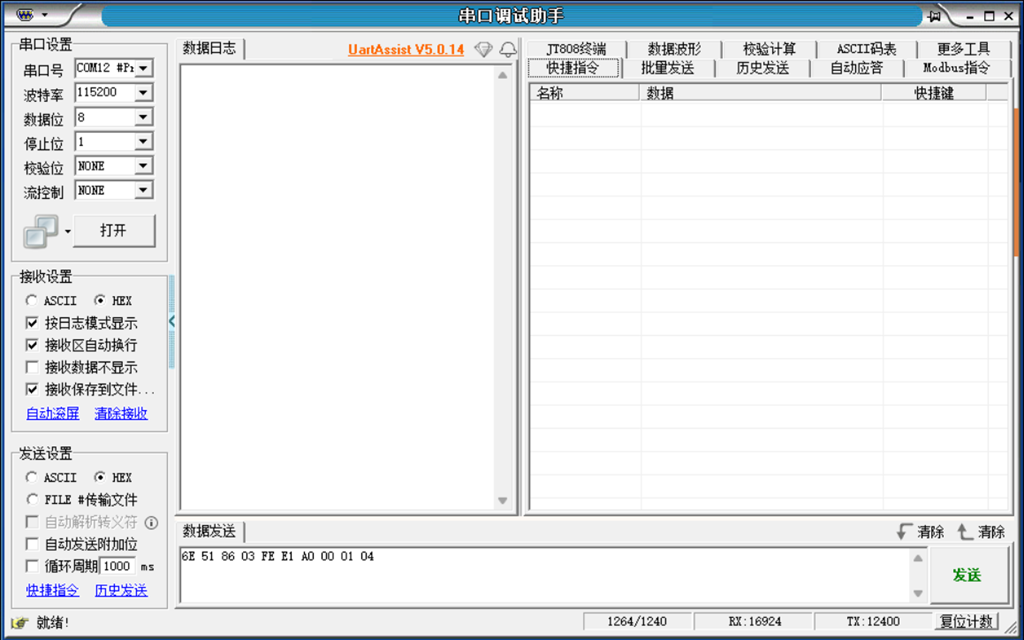Click the info icon beside 自动解析转义符
The height and width of the screenshot is (640, 1024).
coord(151,522)
